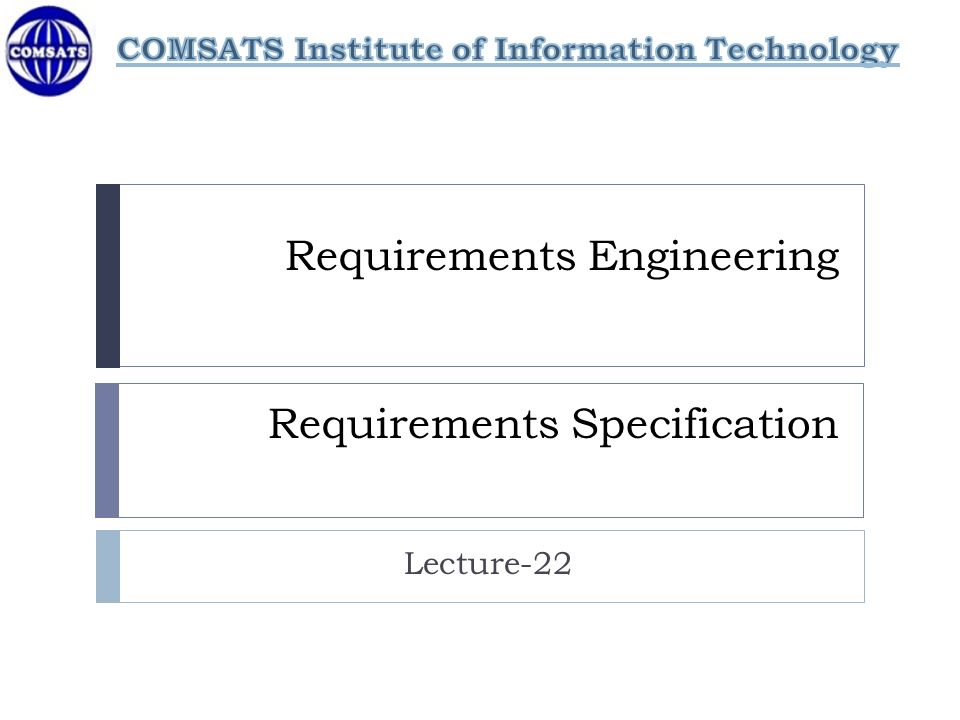The image size is (960, 720).
Task: Click the Lecture-22 text
Action: pos(488,564)
